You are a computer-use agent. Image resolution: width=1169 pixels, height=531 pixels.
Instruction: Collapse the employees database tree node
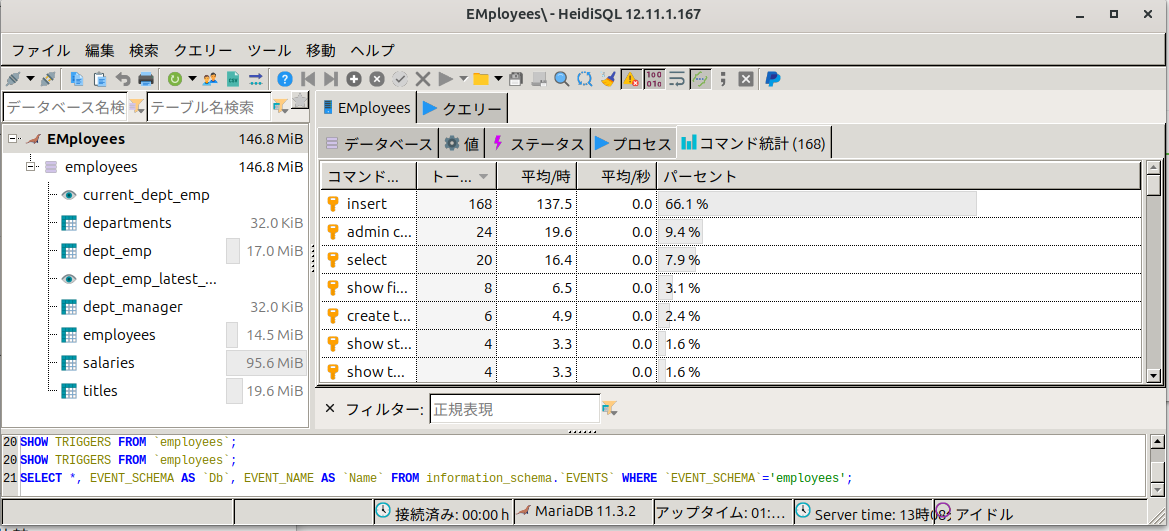31,166
